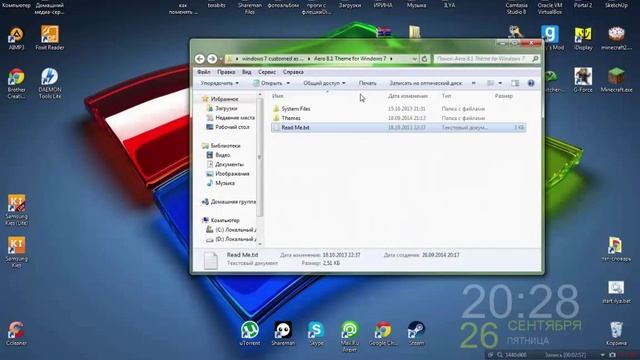Viewport: 640px width, 360px height.
Task: Go forward in Explorer navigation
Action: point(212,59)
